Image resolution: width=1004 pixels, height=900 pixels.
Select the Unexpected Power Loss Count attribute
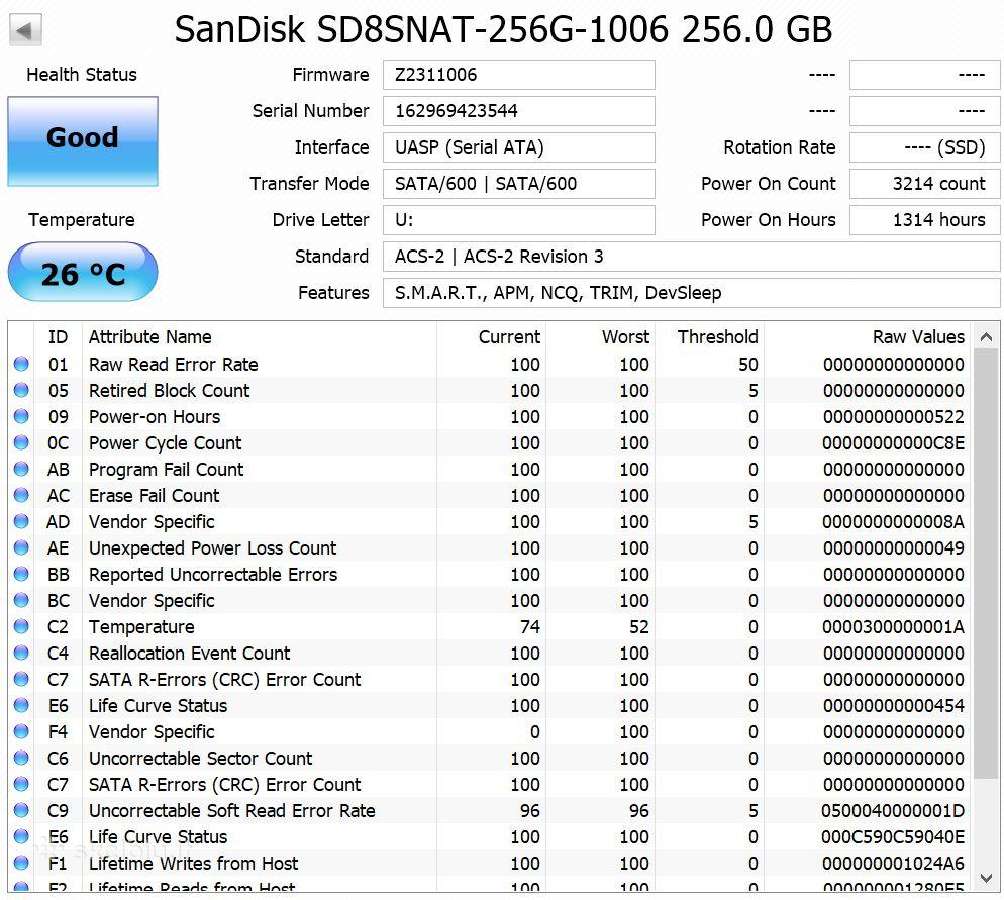click(x=491, y=548)
